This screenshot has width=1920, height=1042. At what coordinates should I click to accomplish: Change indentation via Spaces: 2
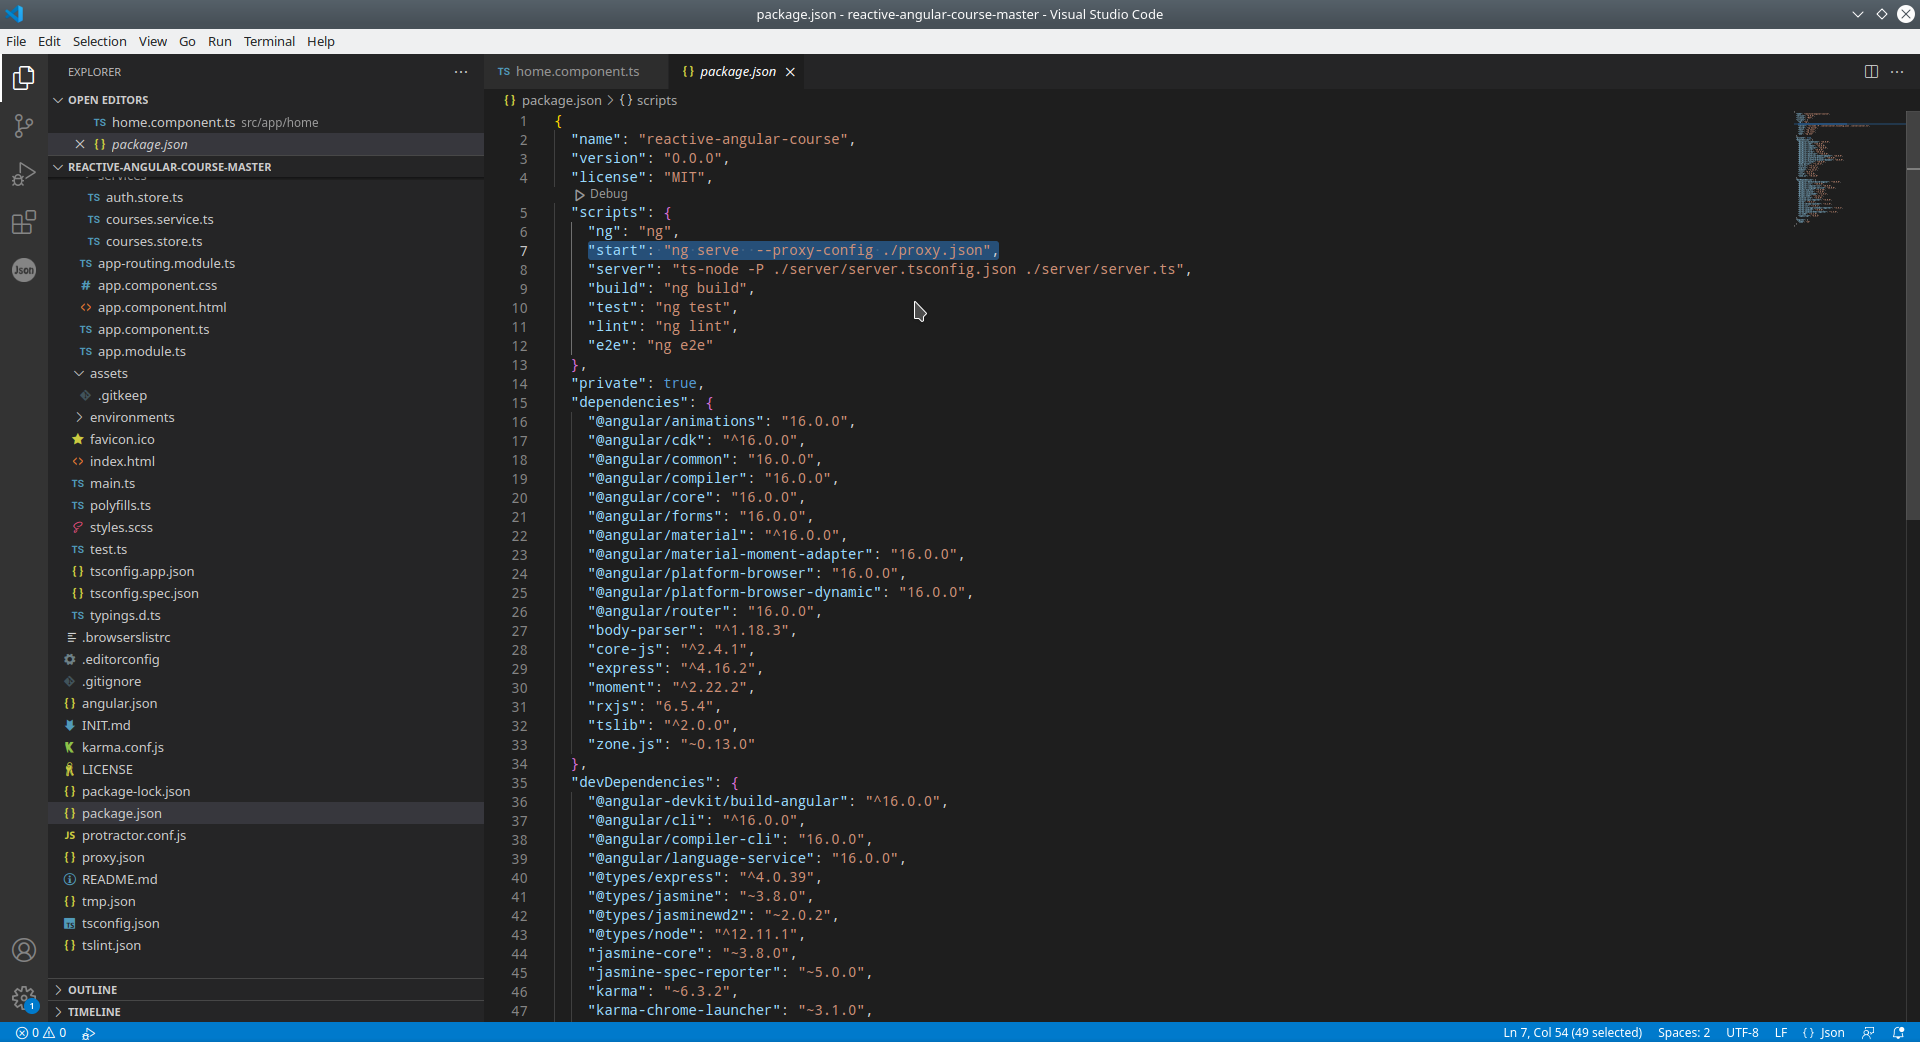(1683, 1033)
